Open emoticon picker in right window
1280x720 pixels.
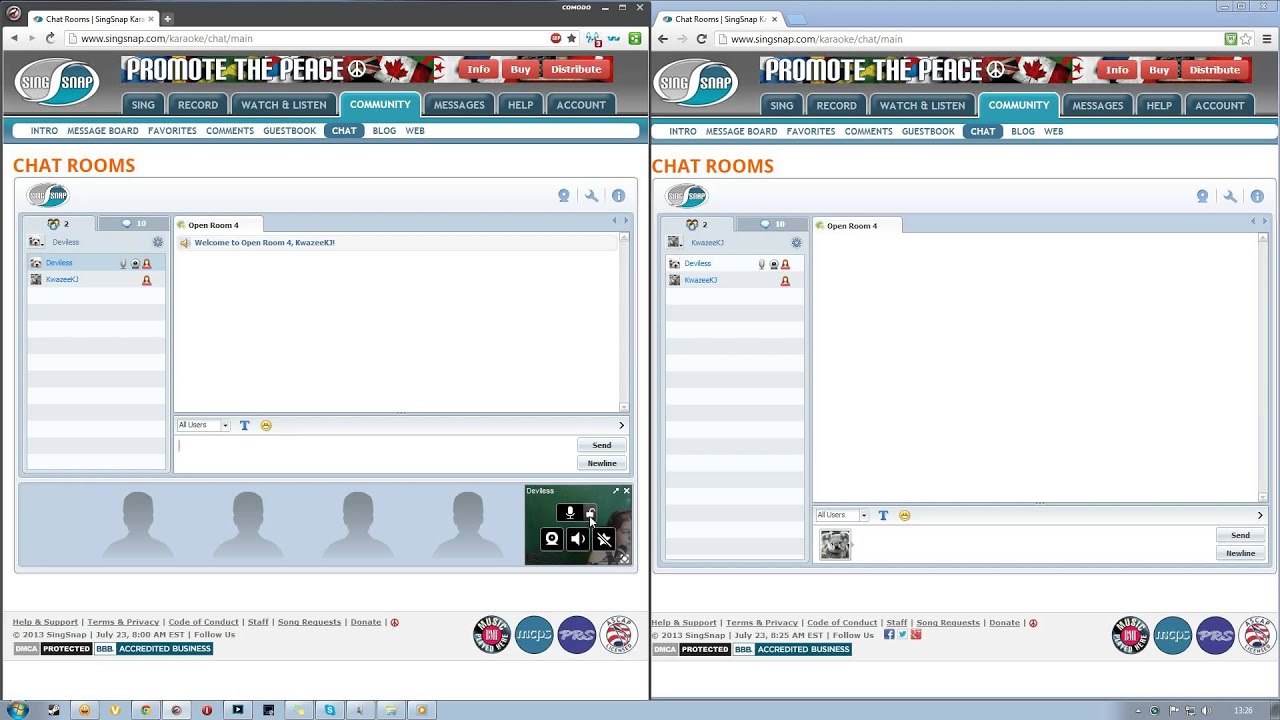[x=904, y=515]
